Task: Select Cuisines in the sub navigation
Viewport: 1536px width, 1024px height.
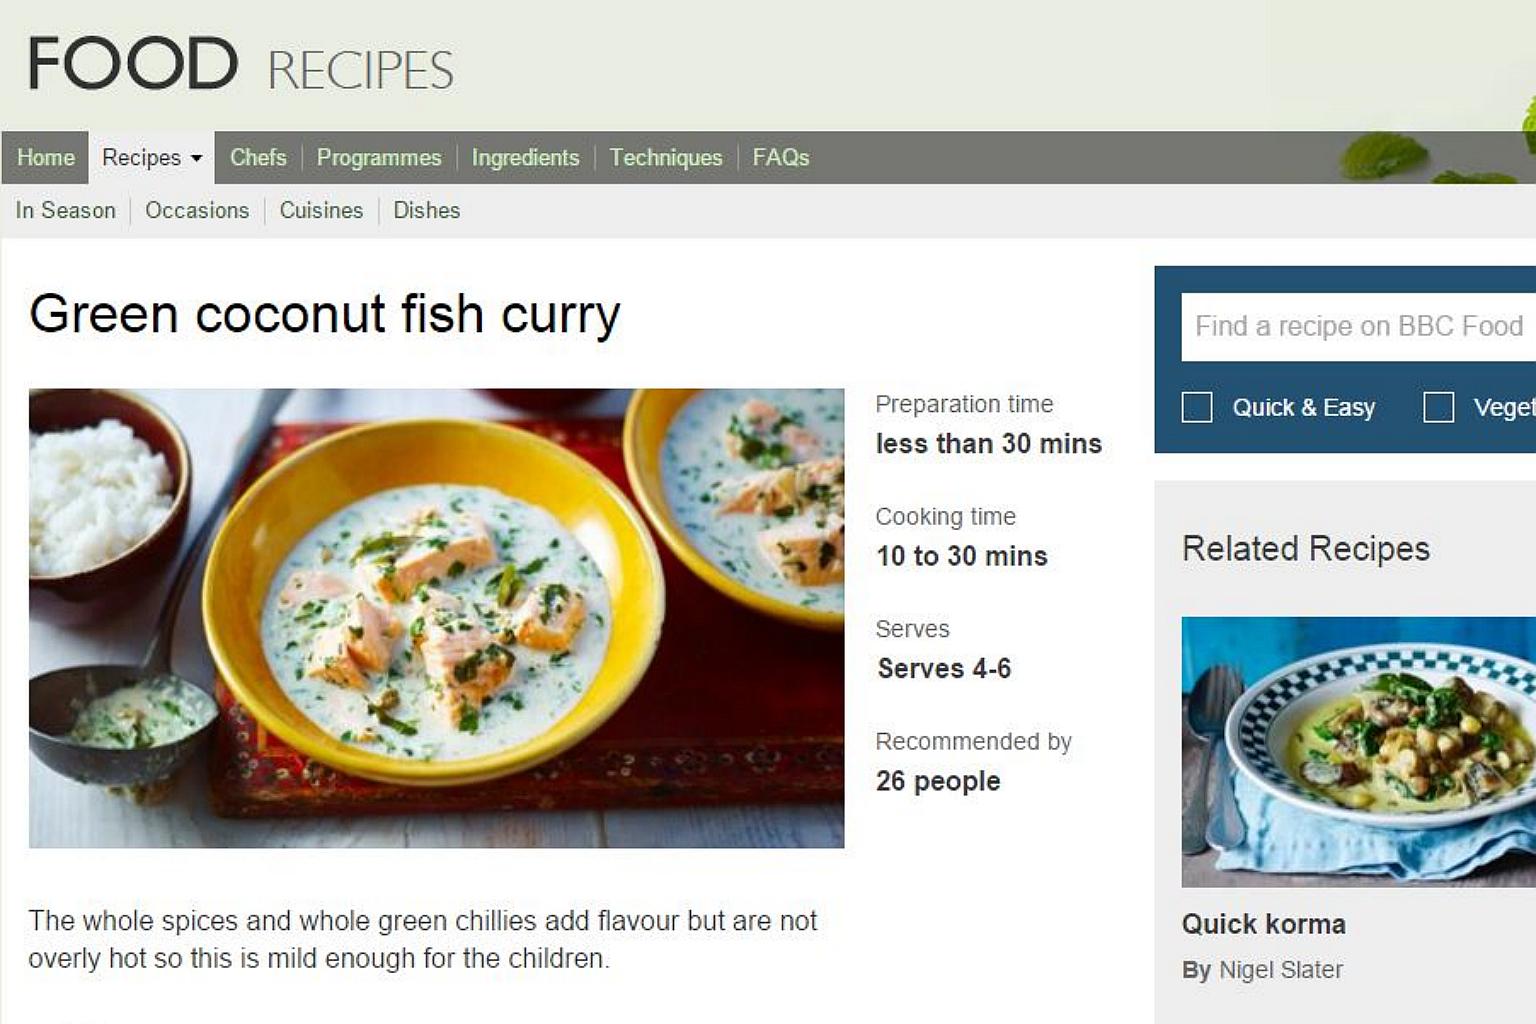Action: (321, 210)
